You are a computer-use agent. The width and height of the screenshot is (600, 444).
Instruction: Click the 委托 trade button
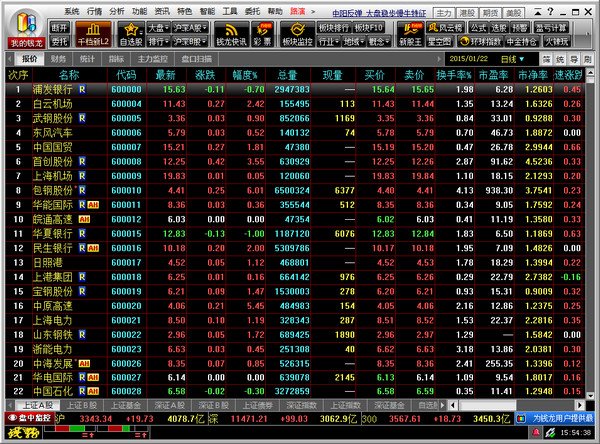click(59, 41)
